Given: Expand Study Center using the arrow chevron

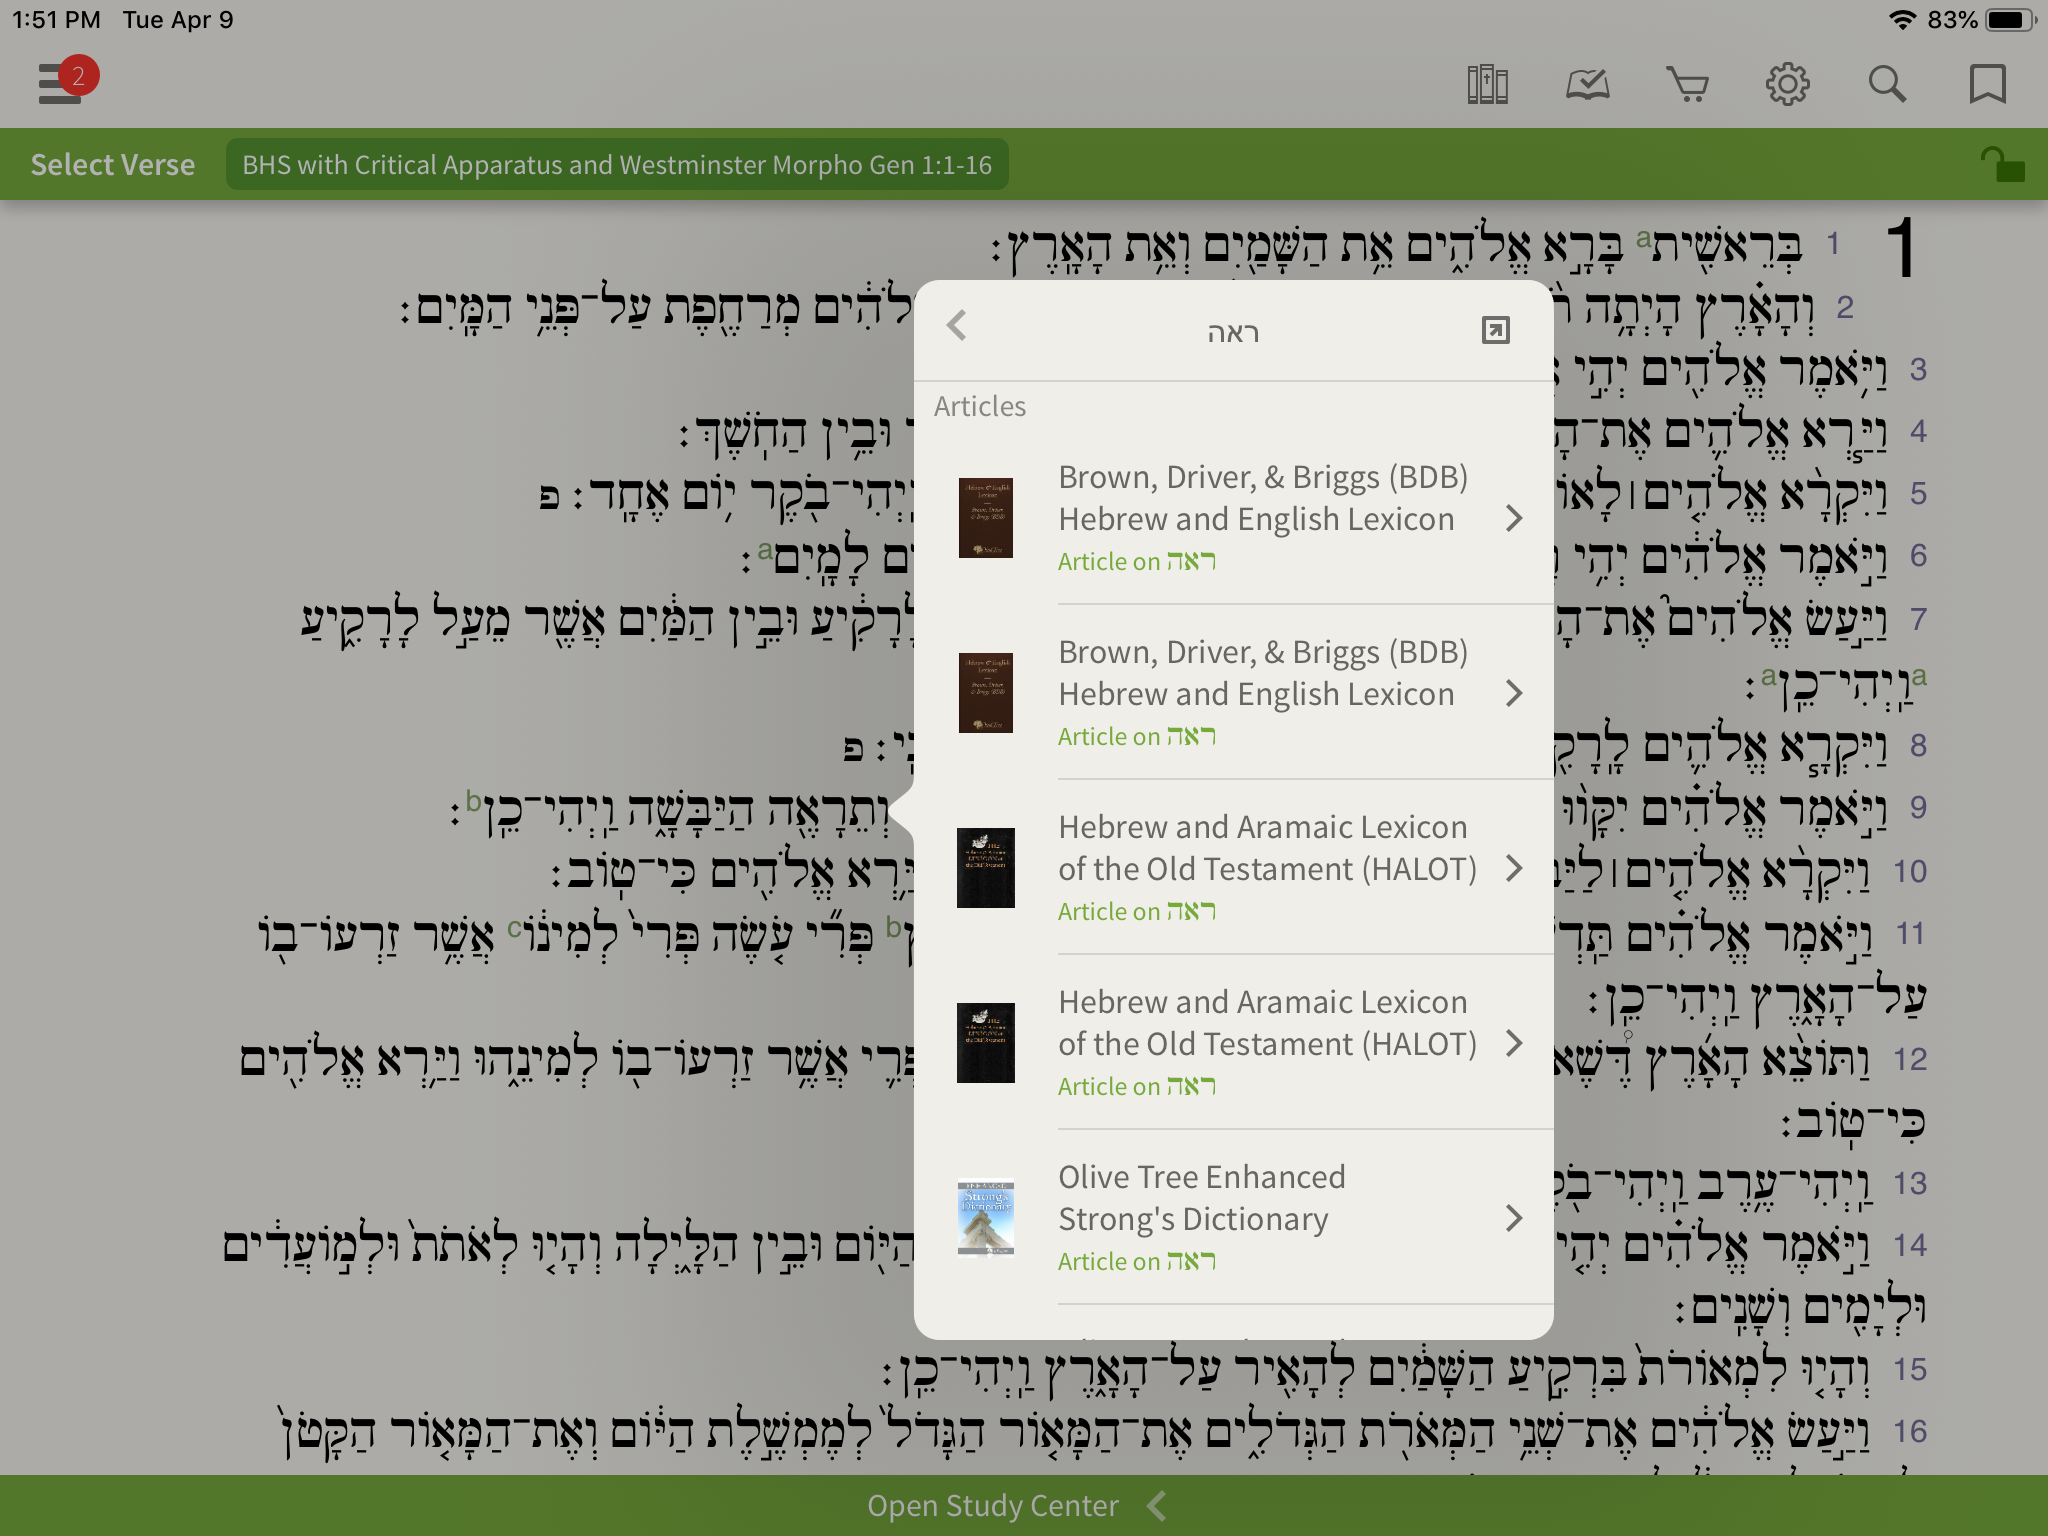Looking at the screenshot, I should tap(1157, 1506).
